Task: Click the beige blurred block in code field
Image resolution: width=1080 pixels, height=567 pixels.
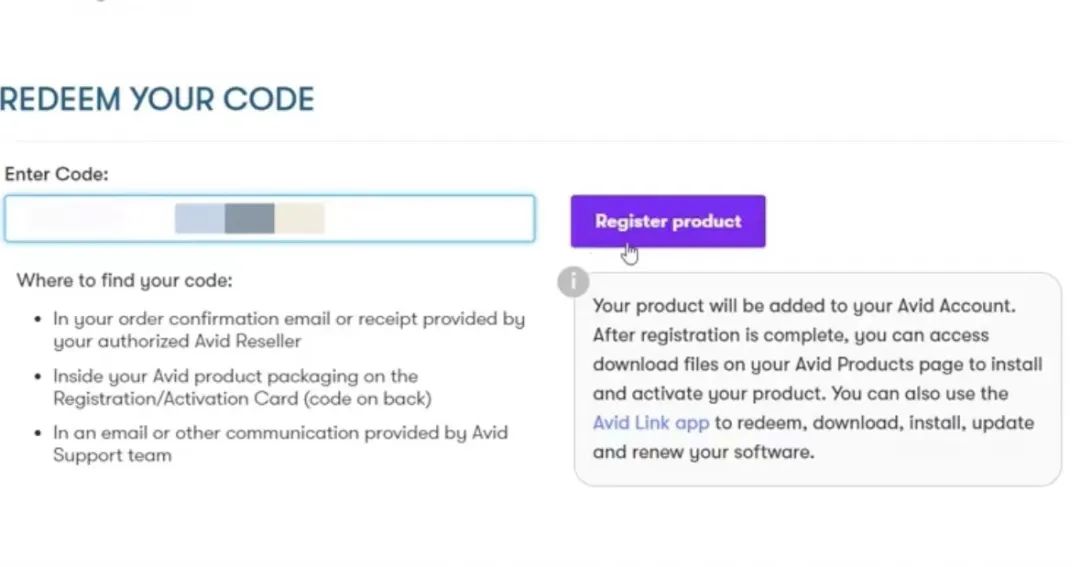Action: (x=300, y=218)
